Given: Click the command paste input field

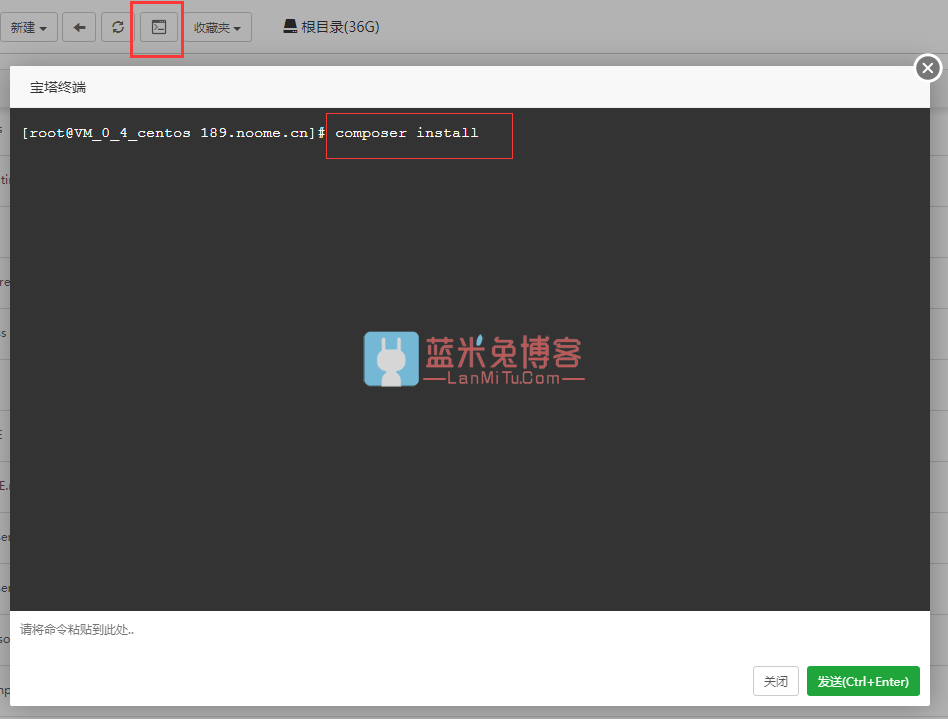Looking at the screenshot, I should coord(470,634).
